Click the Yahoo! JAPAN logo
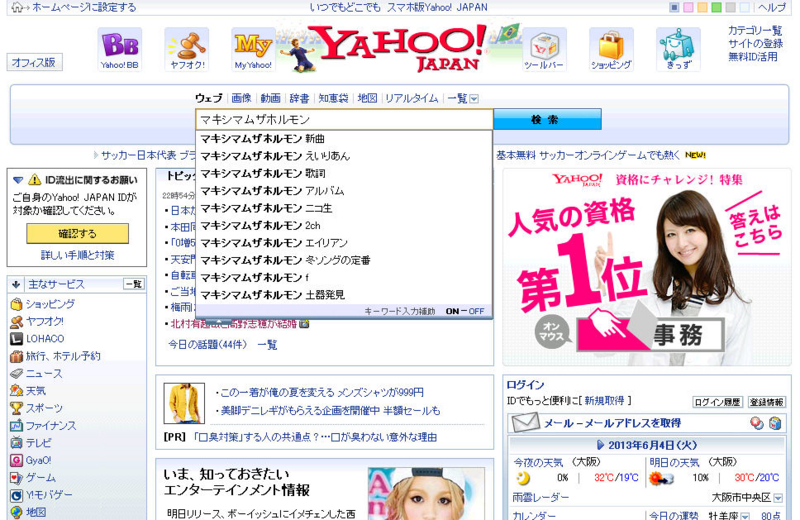Screen dimensions: 800x520 tap(398, 47)
